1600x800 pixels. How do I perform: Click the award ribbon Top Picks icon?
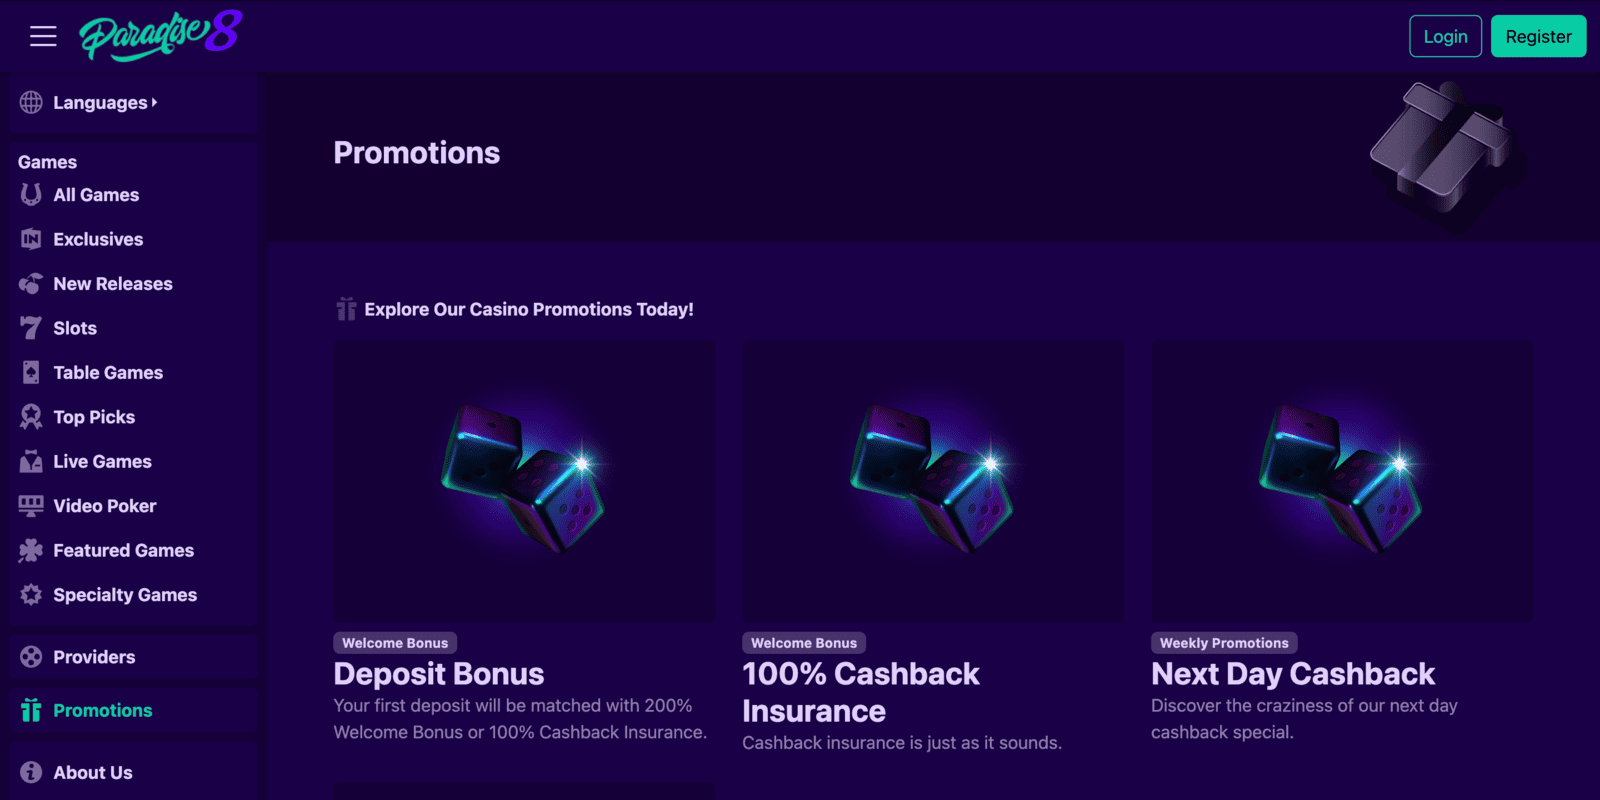pyautogui.click(x=31, y=417)
